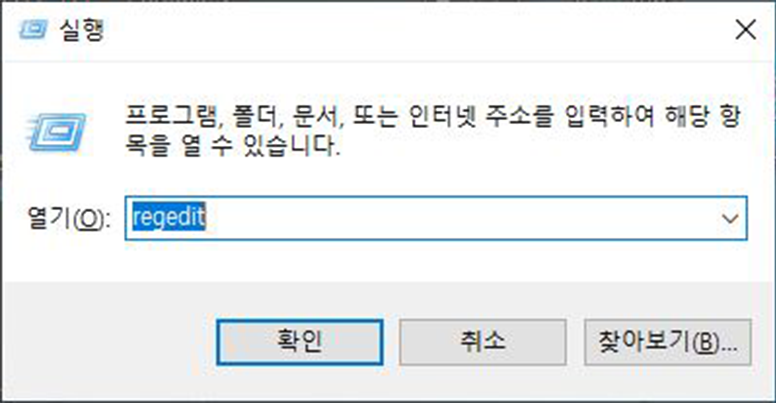
Task: Click the description line ending with 있습니다
Action: coord(233,146)
